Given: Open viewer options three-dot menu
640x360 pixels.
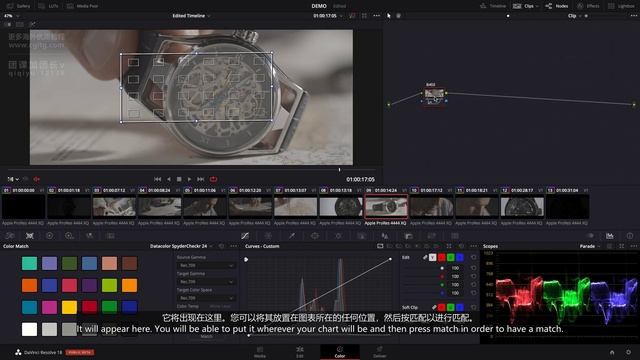Looking at the screenshot, I should (376, 16).
